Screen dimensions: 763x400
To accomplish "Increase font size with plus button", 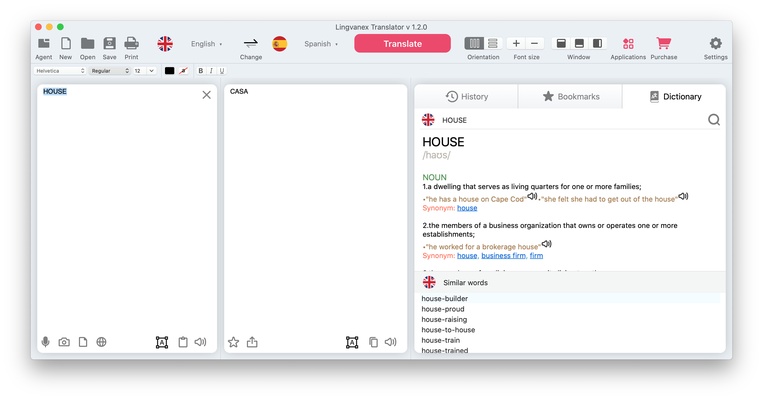I will click(x=516, y=43).
